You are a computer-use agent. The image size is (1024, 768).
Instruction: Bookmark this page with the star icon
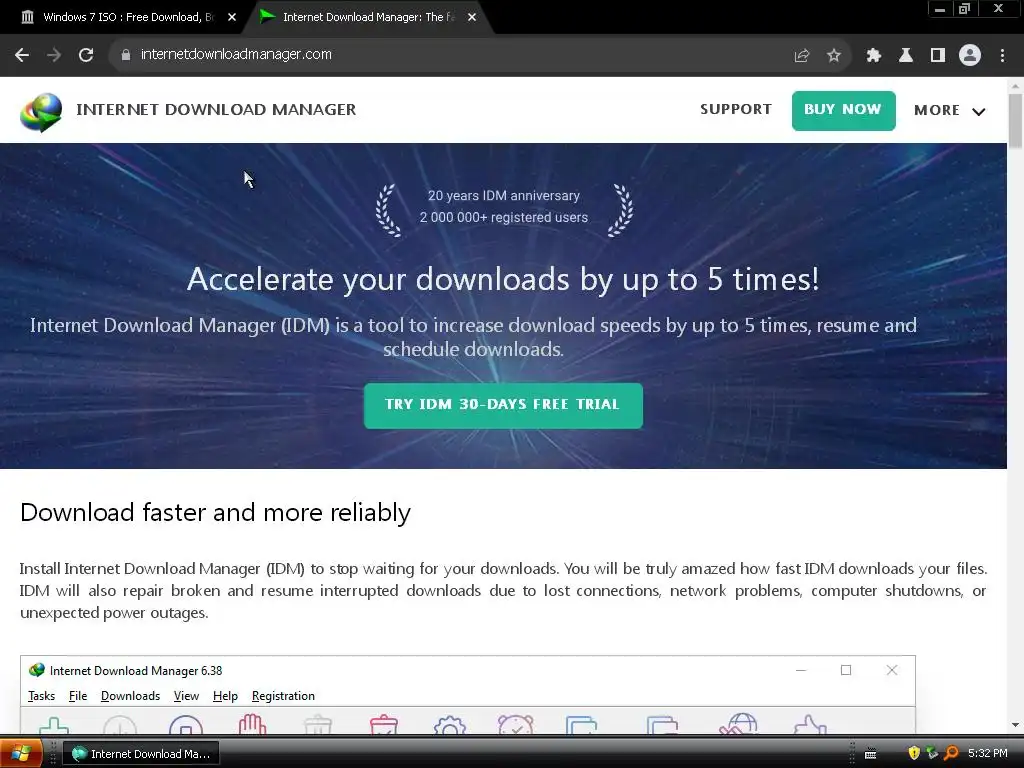[834, 56]
